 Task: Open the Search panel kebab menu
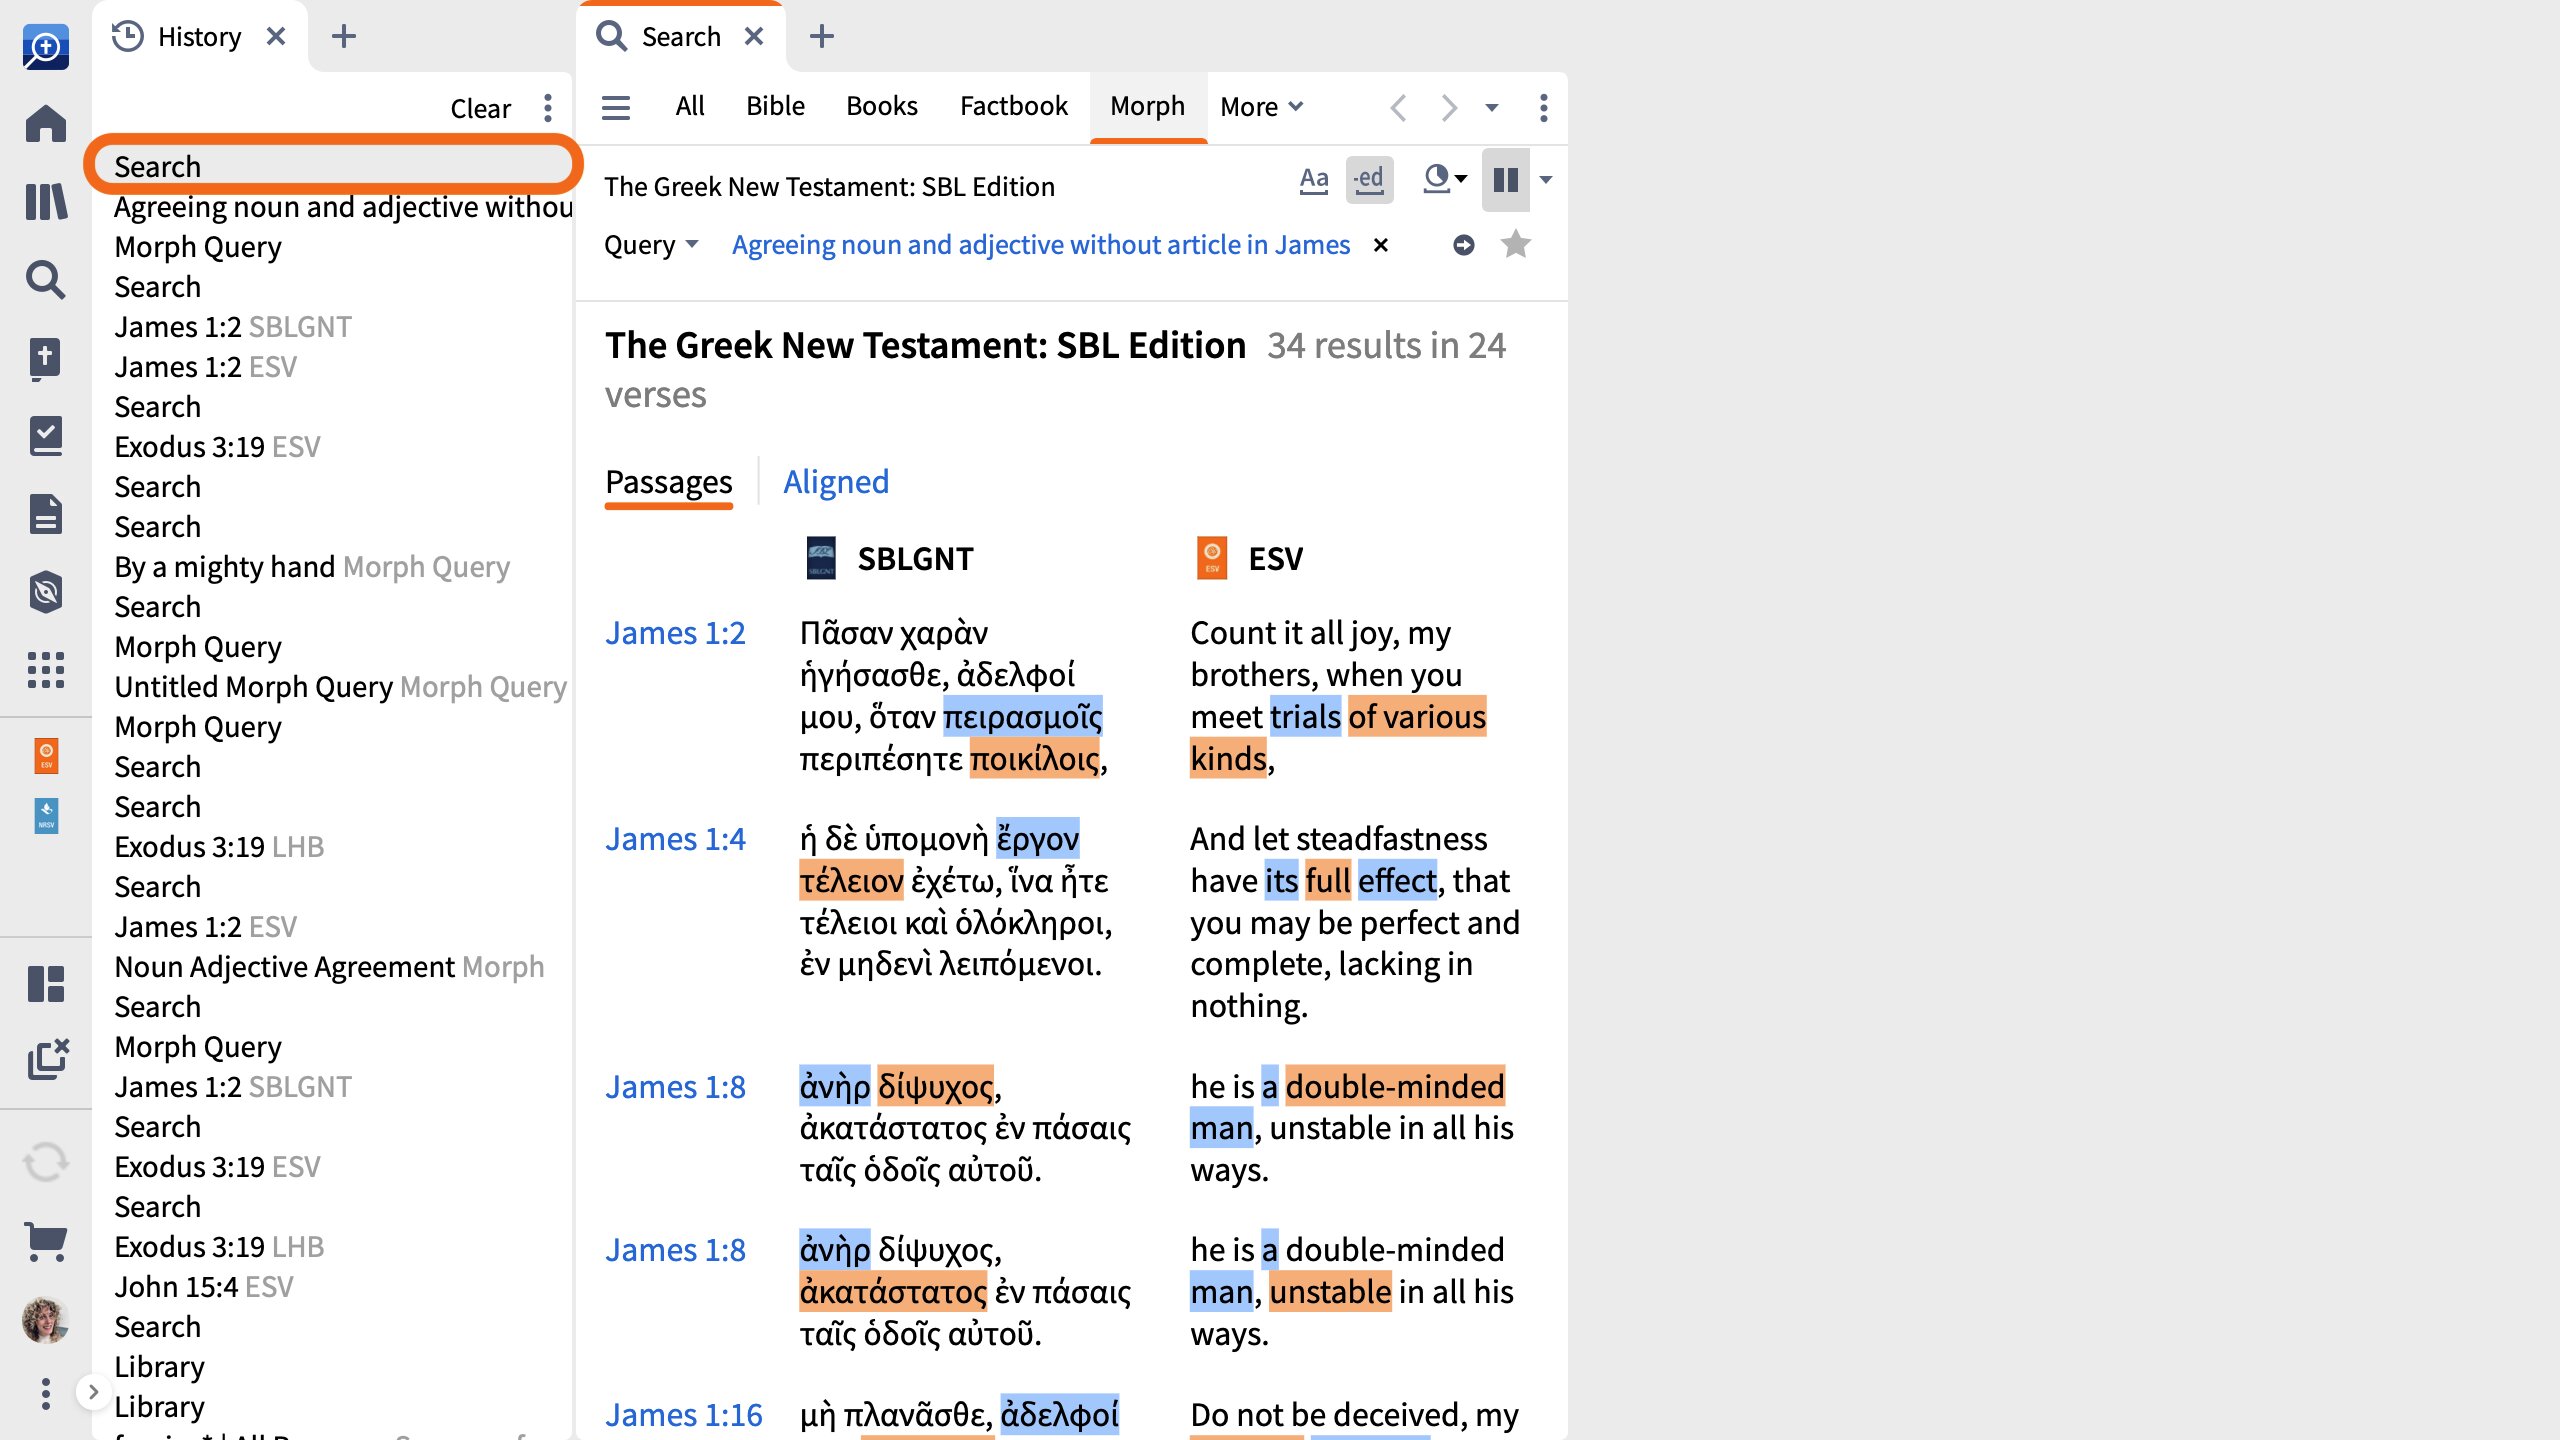click(1544, 107)
